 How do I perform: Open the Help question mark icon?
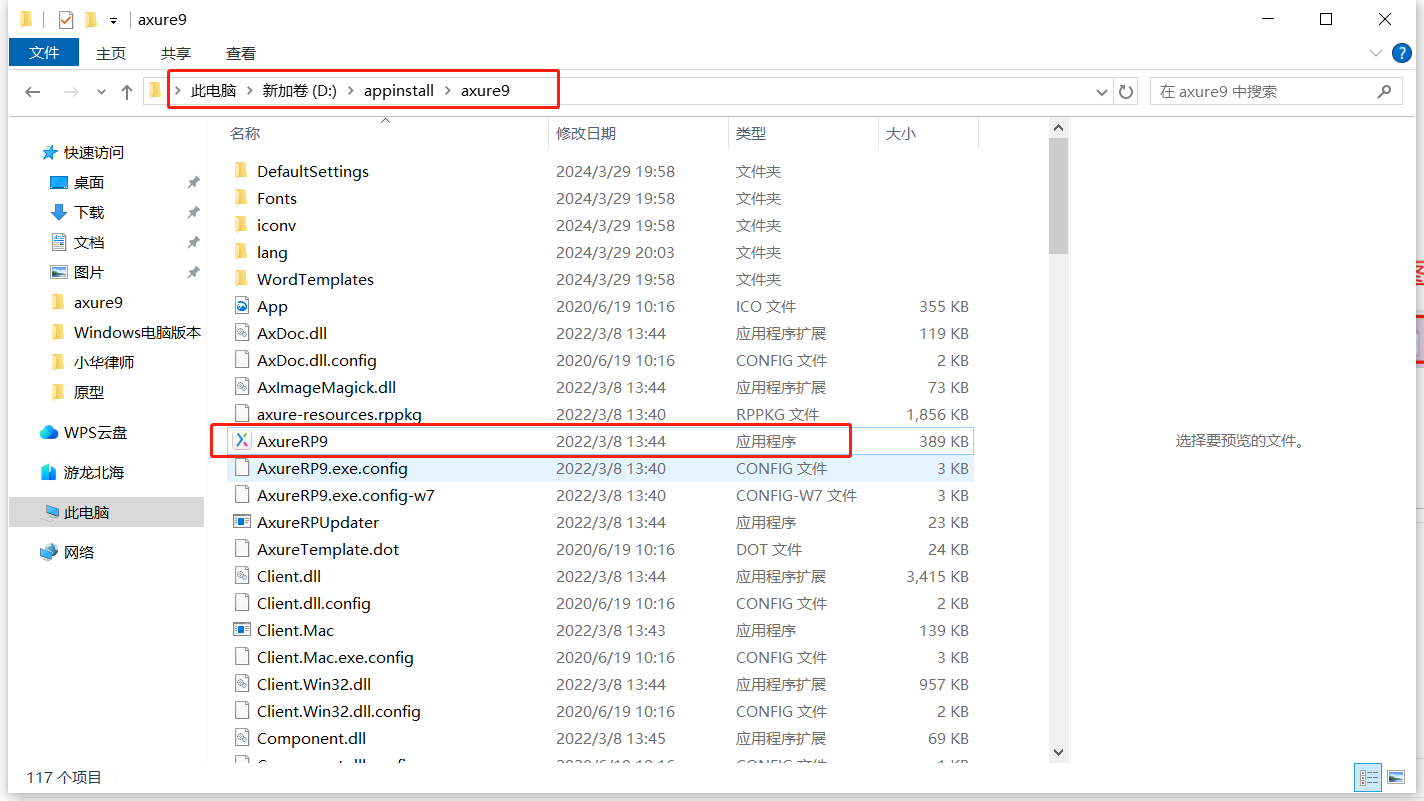(x=1402, y=53)
